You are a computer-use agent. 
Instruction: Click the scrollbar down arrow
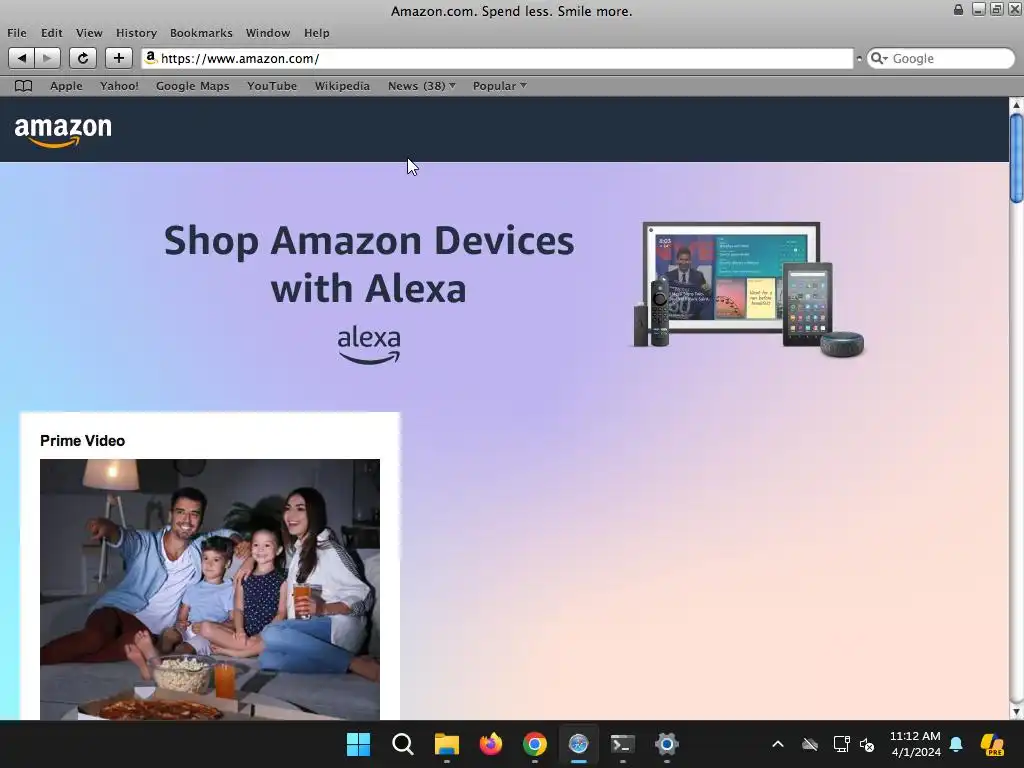(1016, 712)
